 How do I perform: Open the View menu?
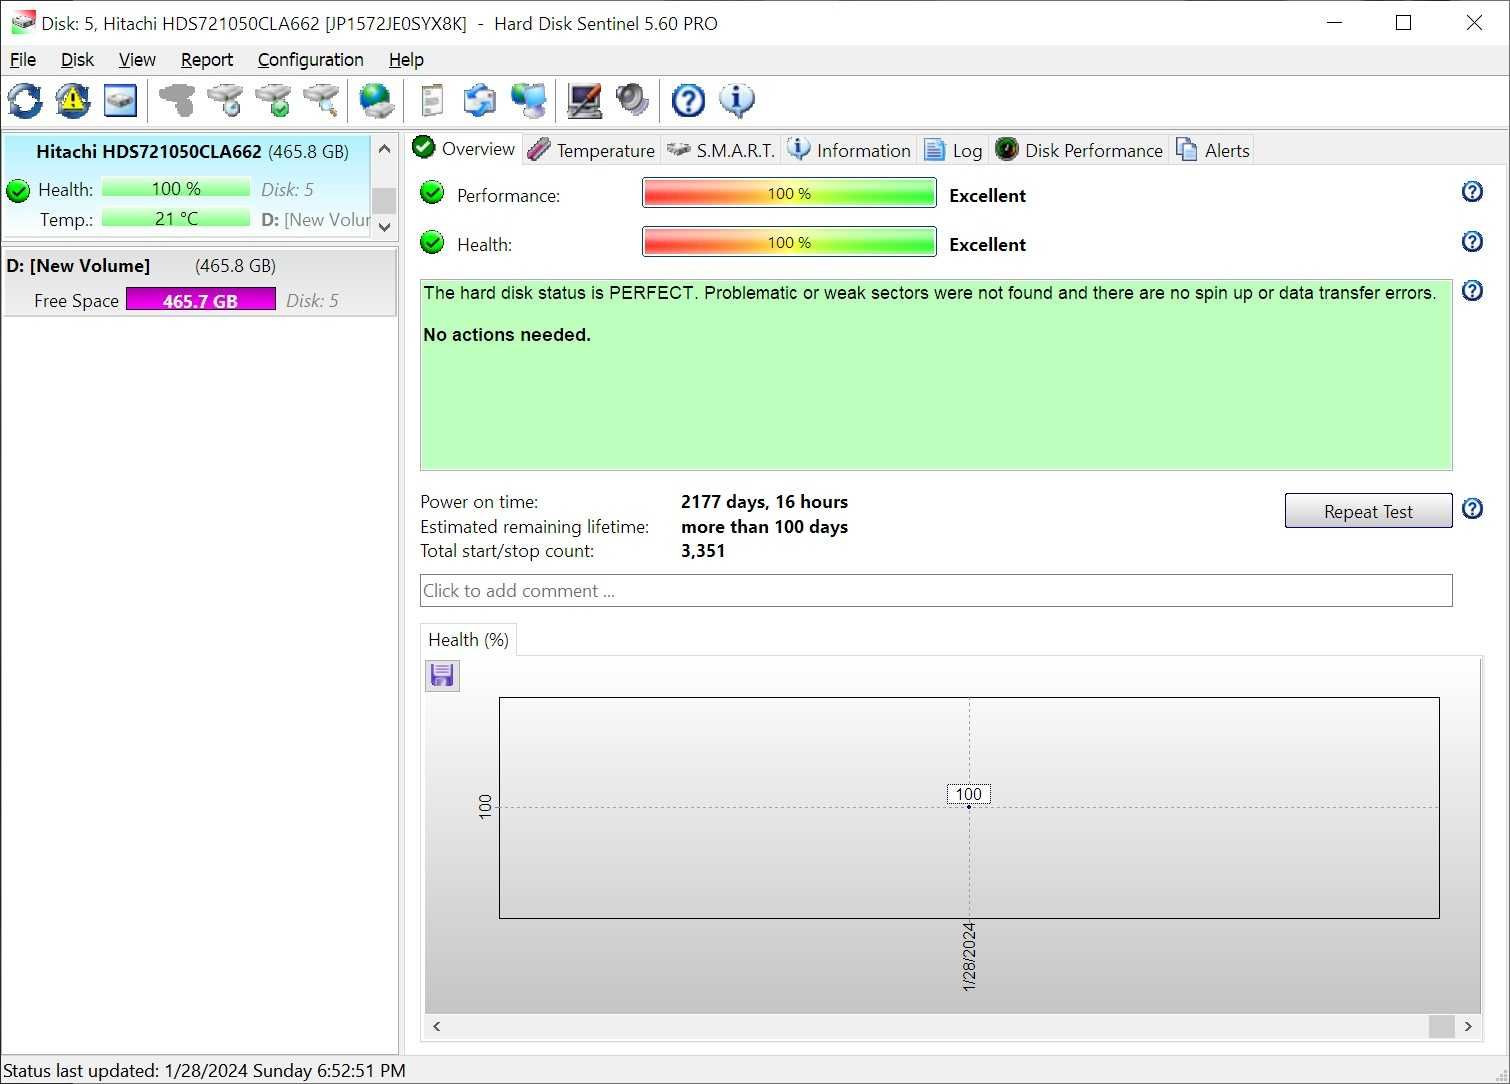pos(137,60)
